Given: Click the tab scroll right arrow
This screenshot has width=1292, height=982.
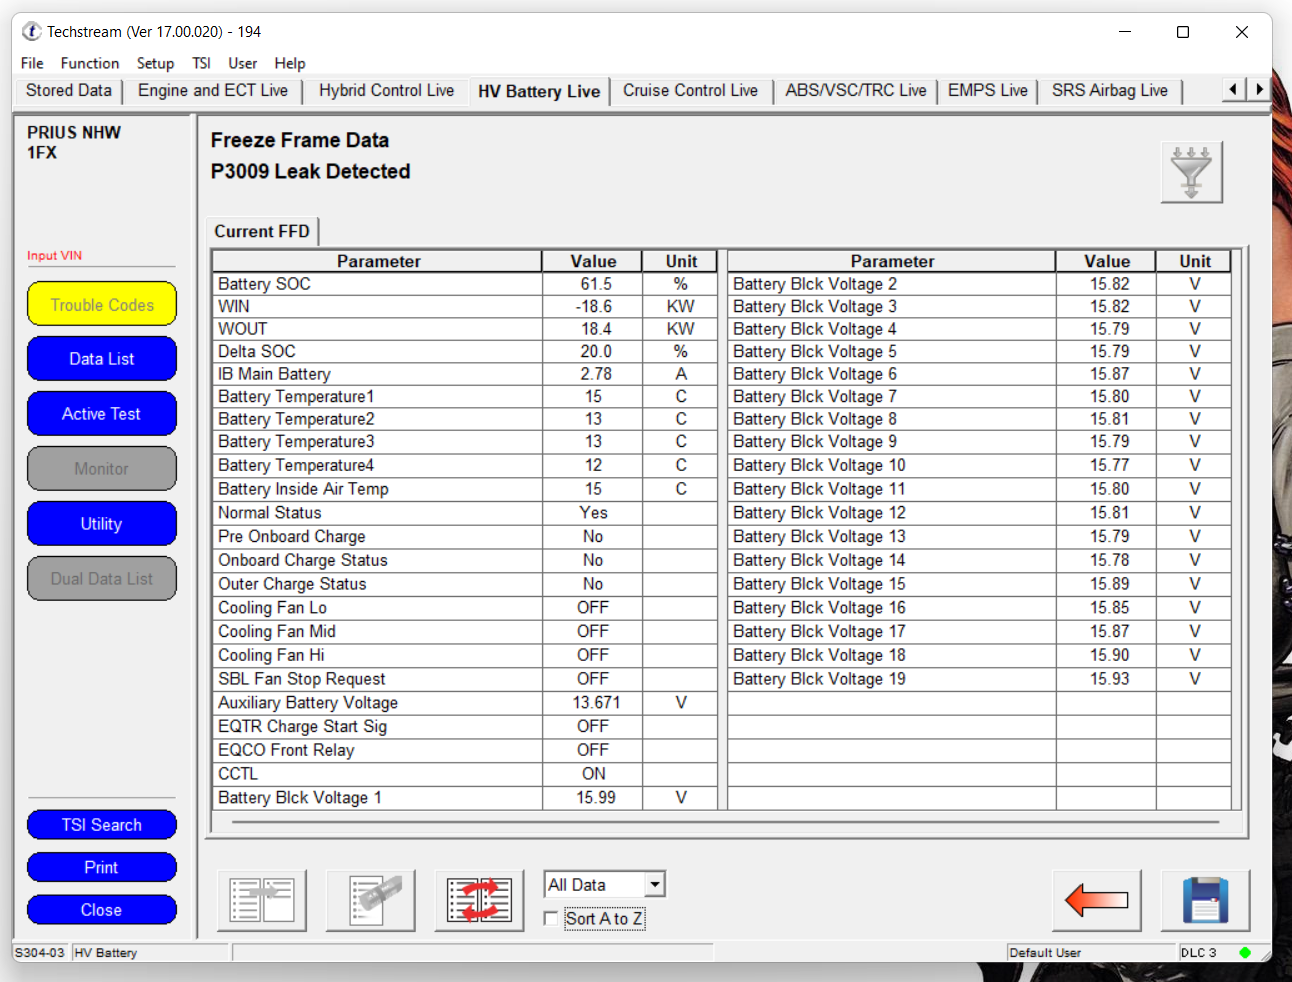Looking at the screenshot, I should [x=1258, y=89].
